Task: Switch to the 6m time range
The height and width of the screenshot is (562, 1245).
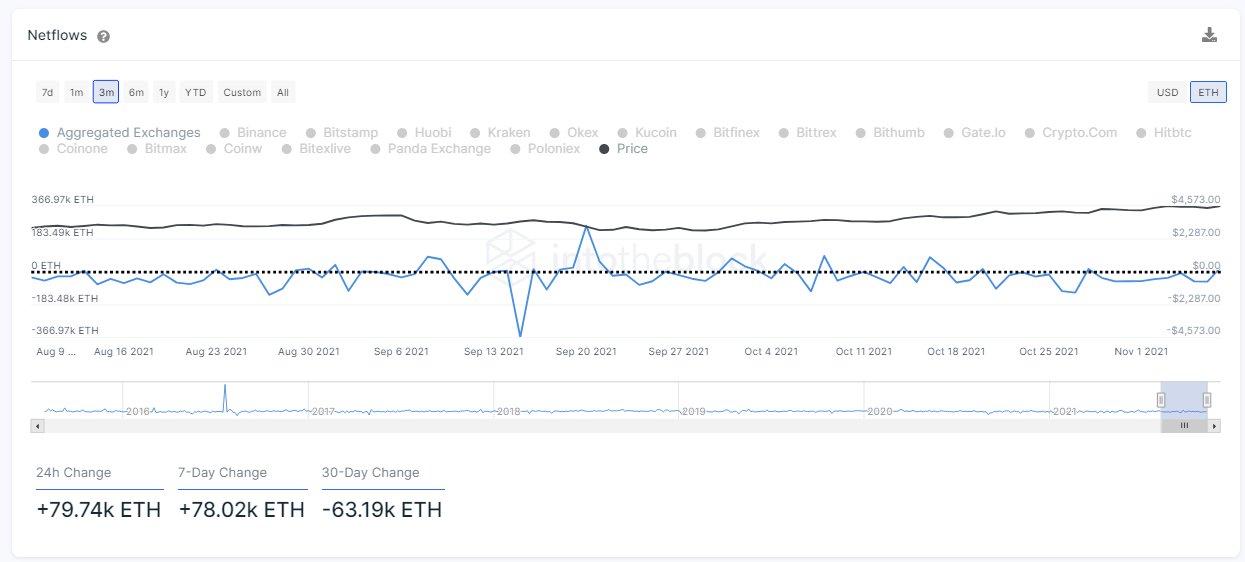Action: tap(136, 93)
